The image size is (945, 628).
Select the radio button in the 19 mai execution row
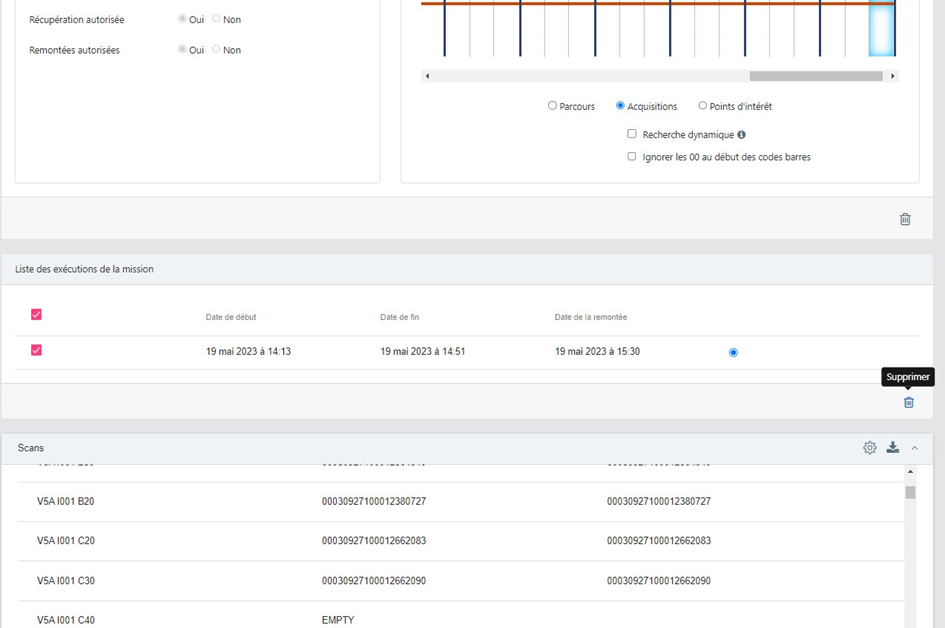(733, 353)
